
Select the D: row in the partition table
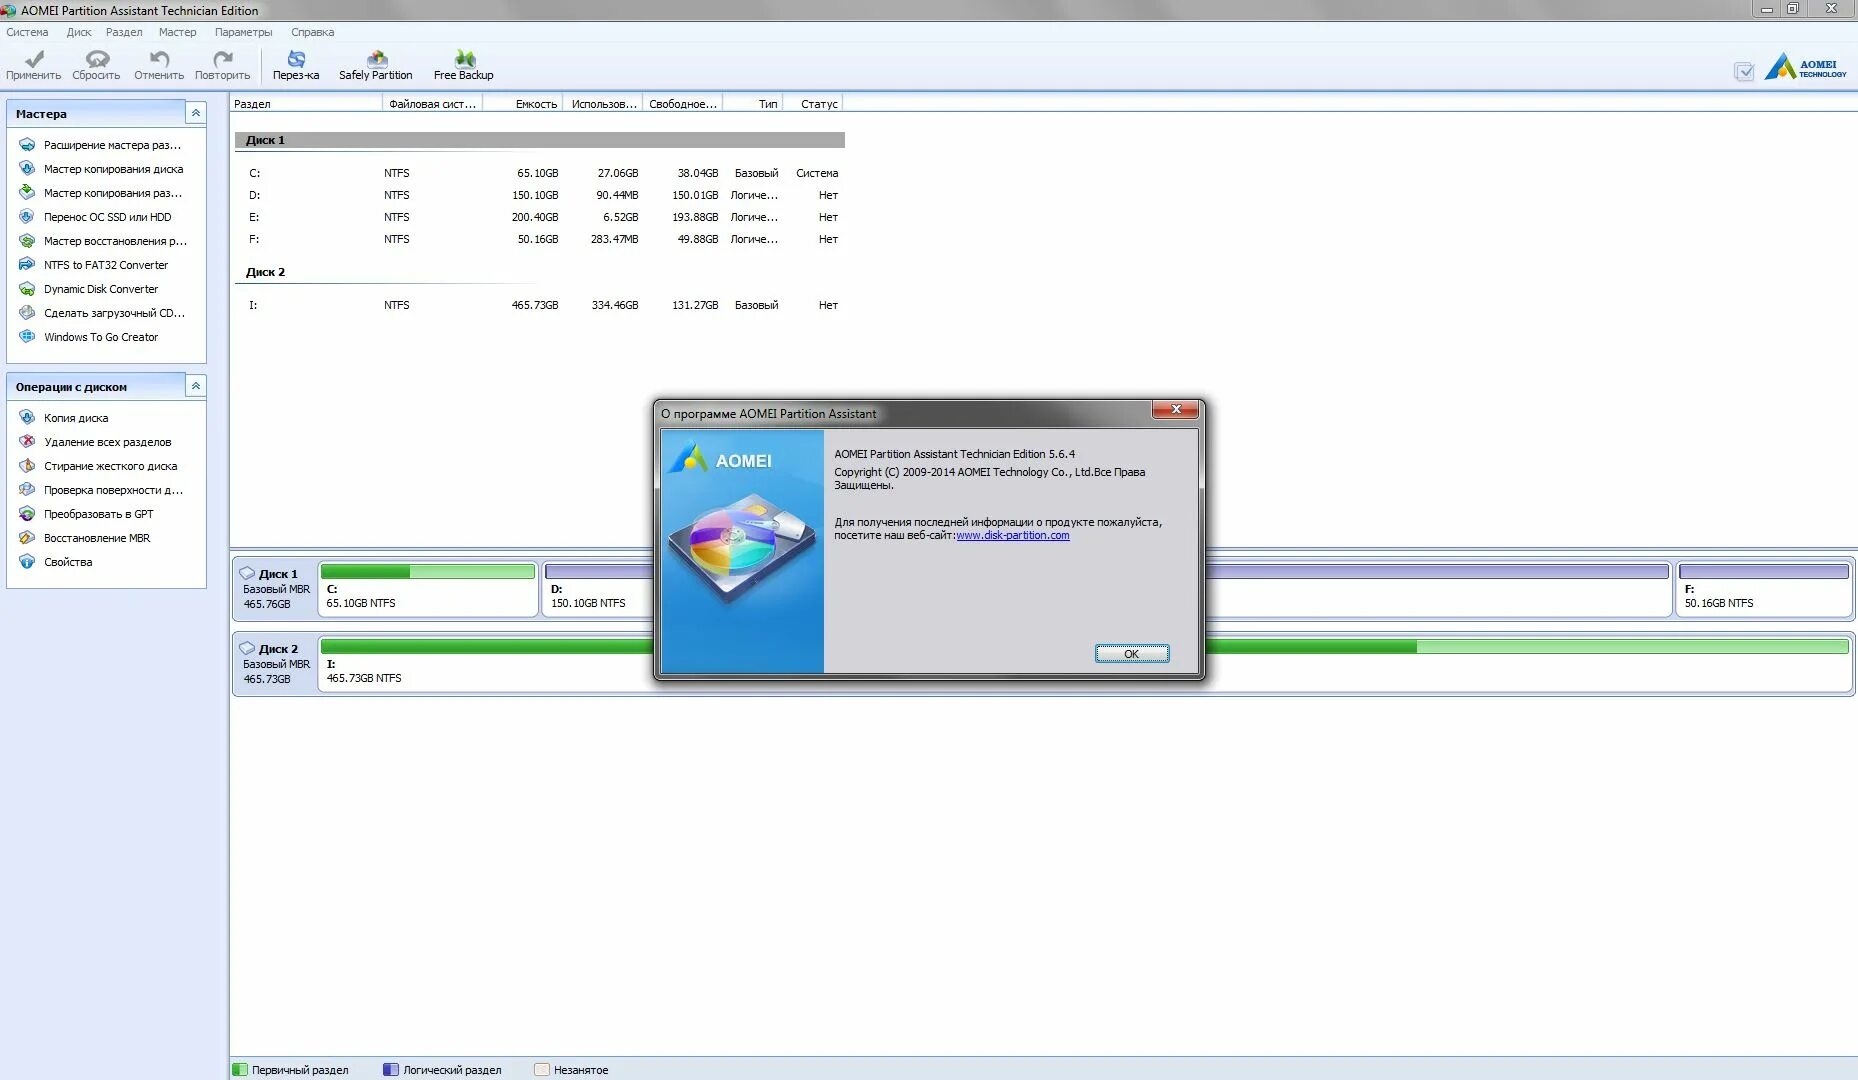540,195
